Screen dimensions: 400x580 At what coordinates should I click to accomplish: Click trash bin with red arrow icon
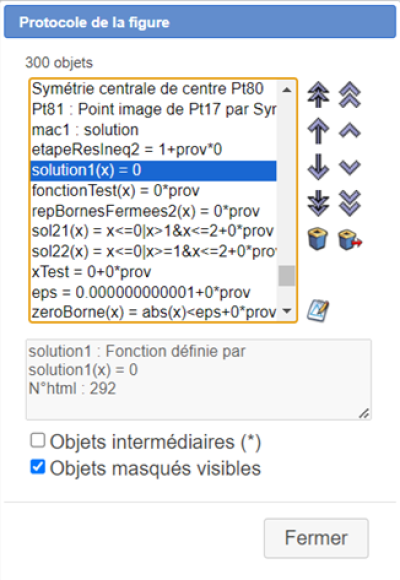(350, 239)
